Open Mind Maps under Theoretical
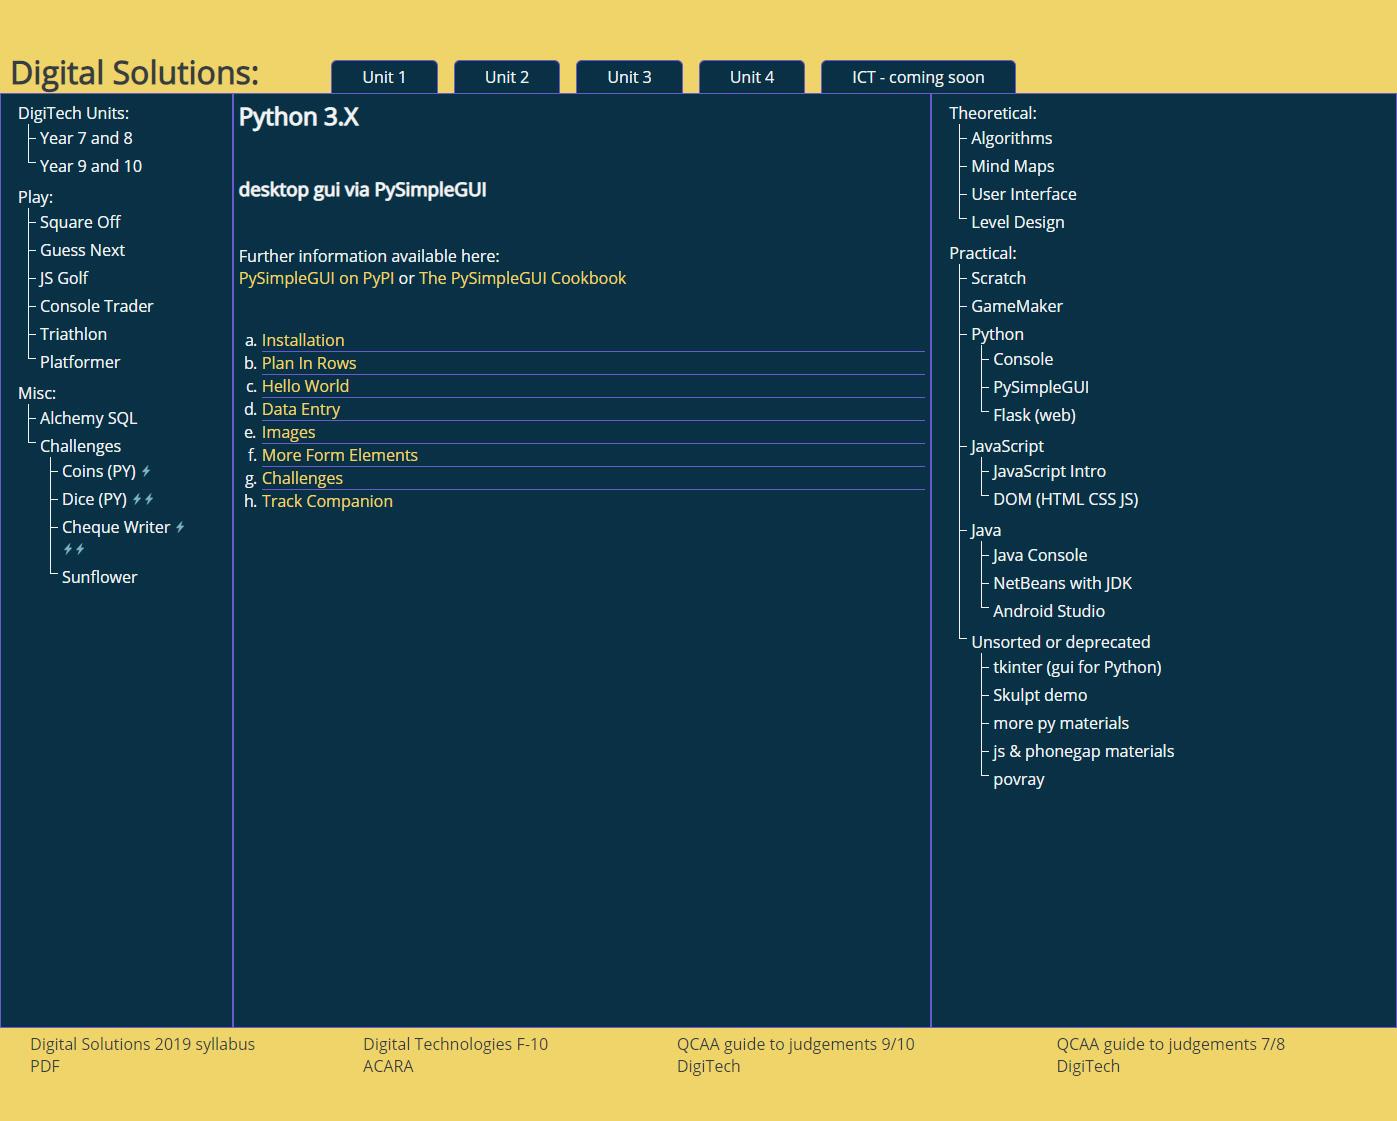 click(x=1012, y=166)
